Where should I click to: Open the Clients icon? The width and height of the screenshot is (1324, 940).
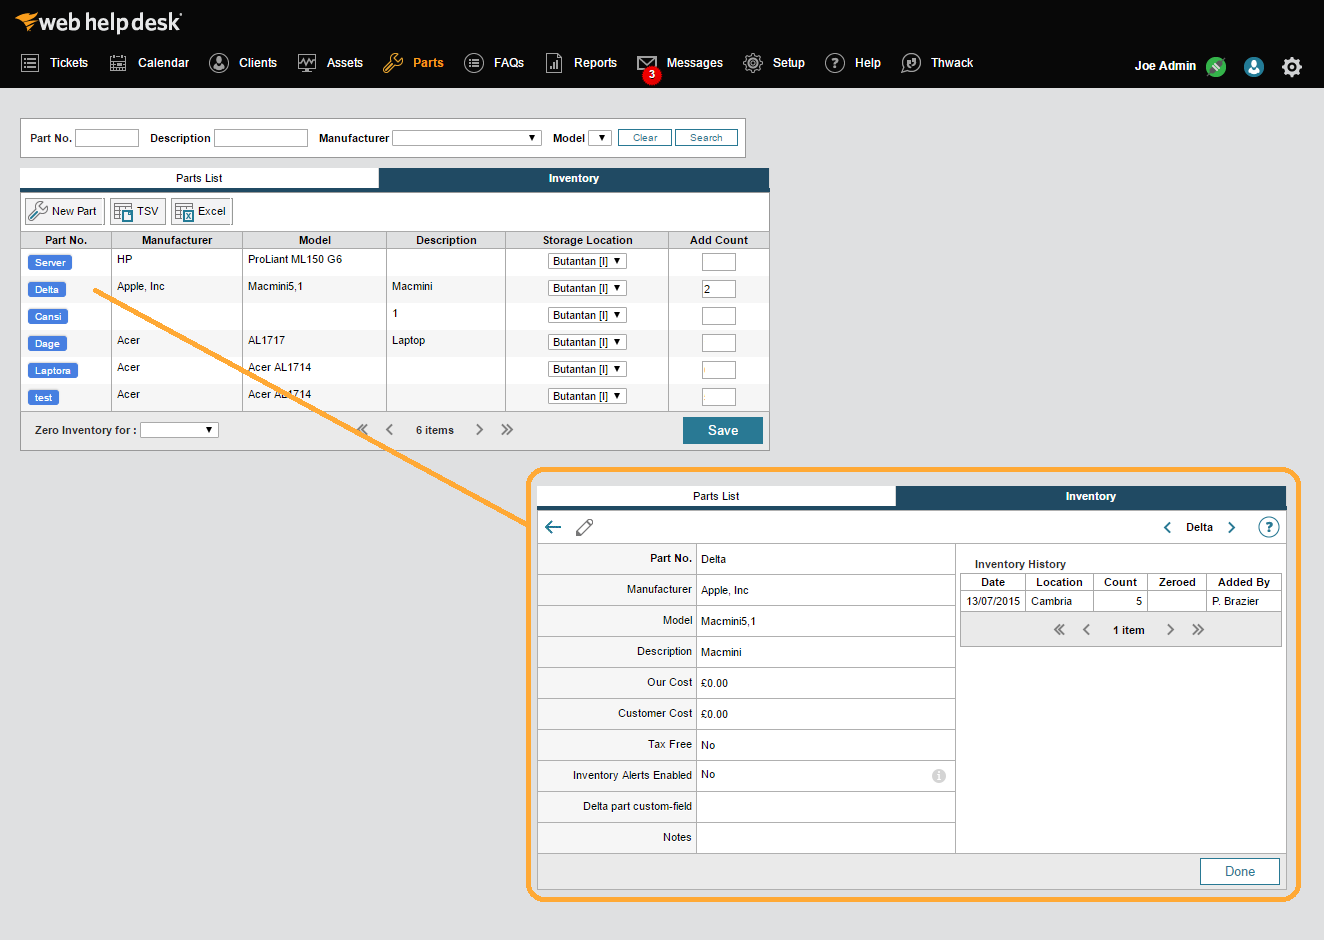click(x=219, y=63)
